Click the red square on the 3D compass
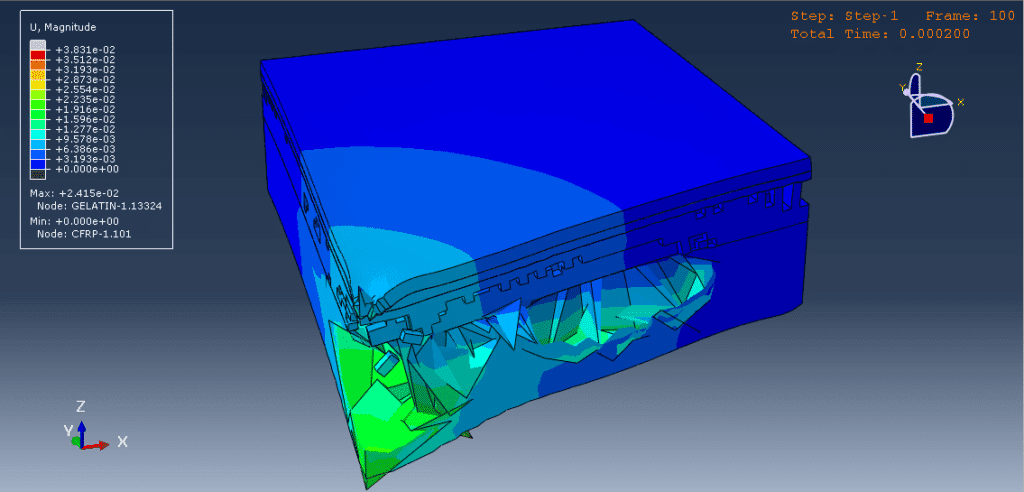 (928, 118)
